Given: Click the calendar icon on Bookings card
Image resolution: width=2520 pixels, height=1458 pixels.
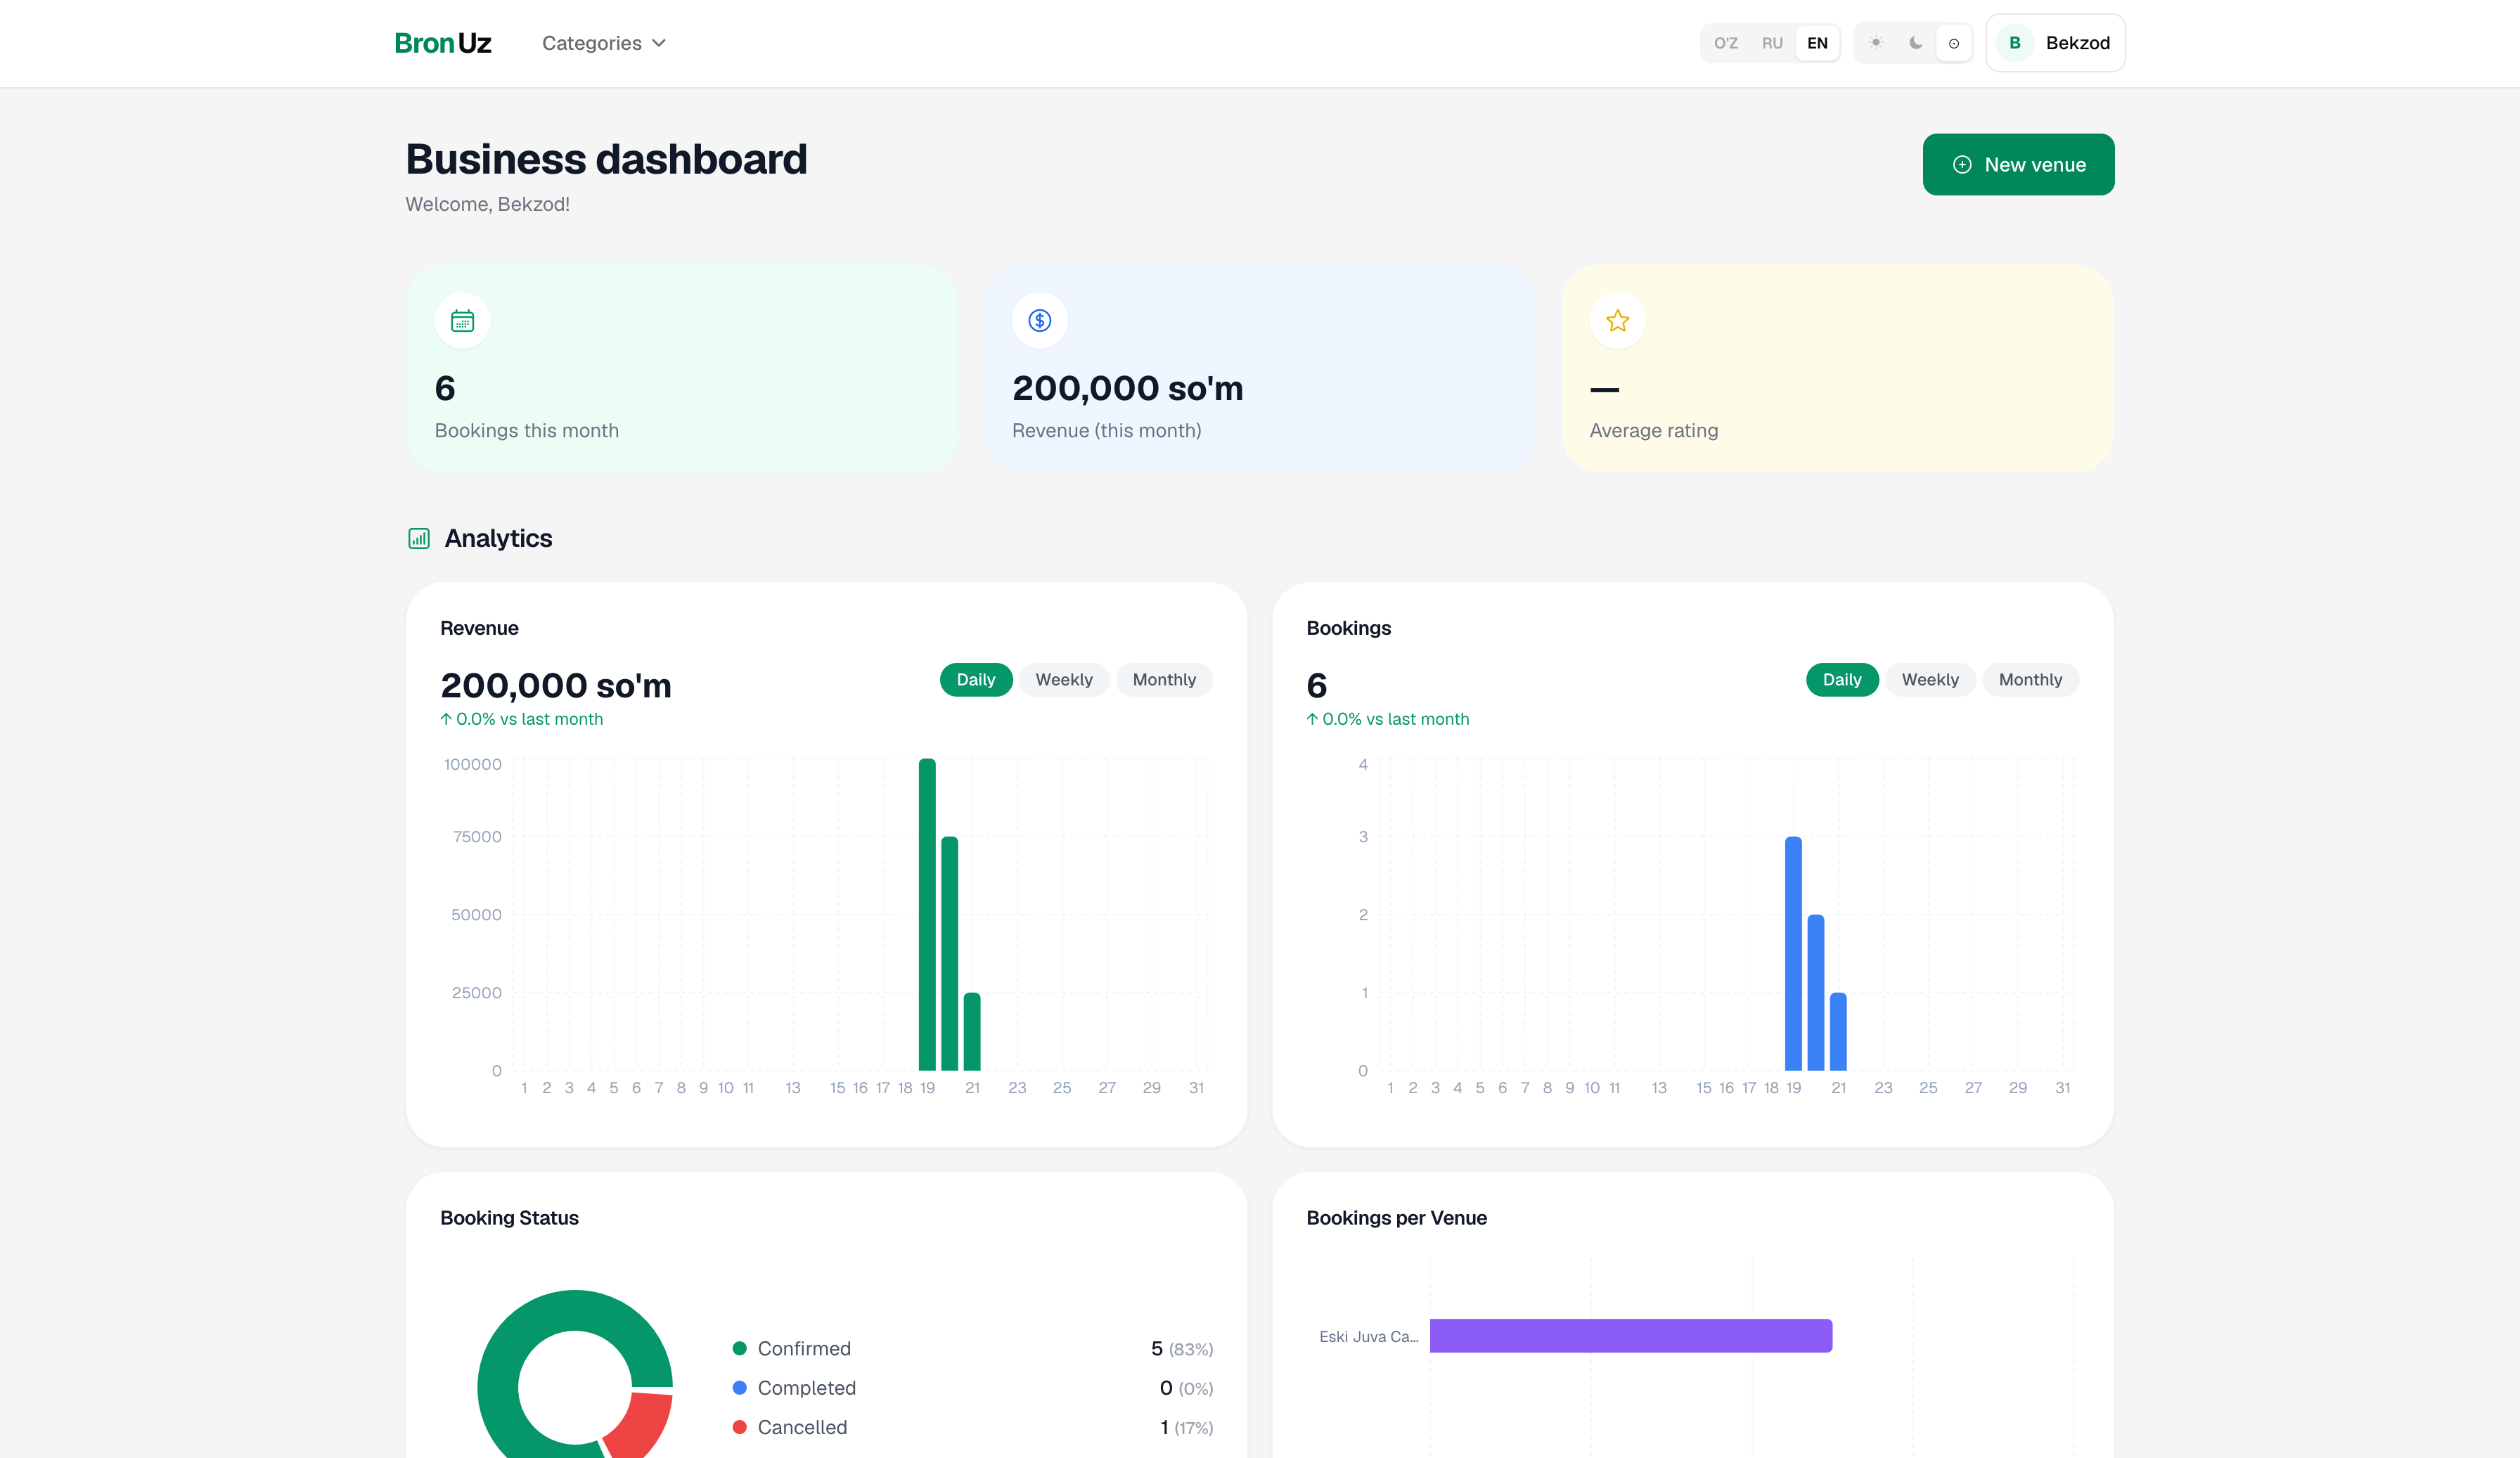Looking at the screenshot, I should [x=462, y=321].
